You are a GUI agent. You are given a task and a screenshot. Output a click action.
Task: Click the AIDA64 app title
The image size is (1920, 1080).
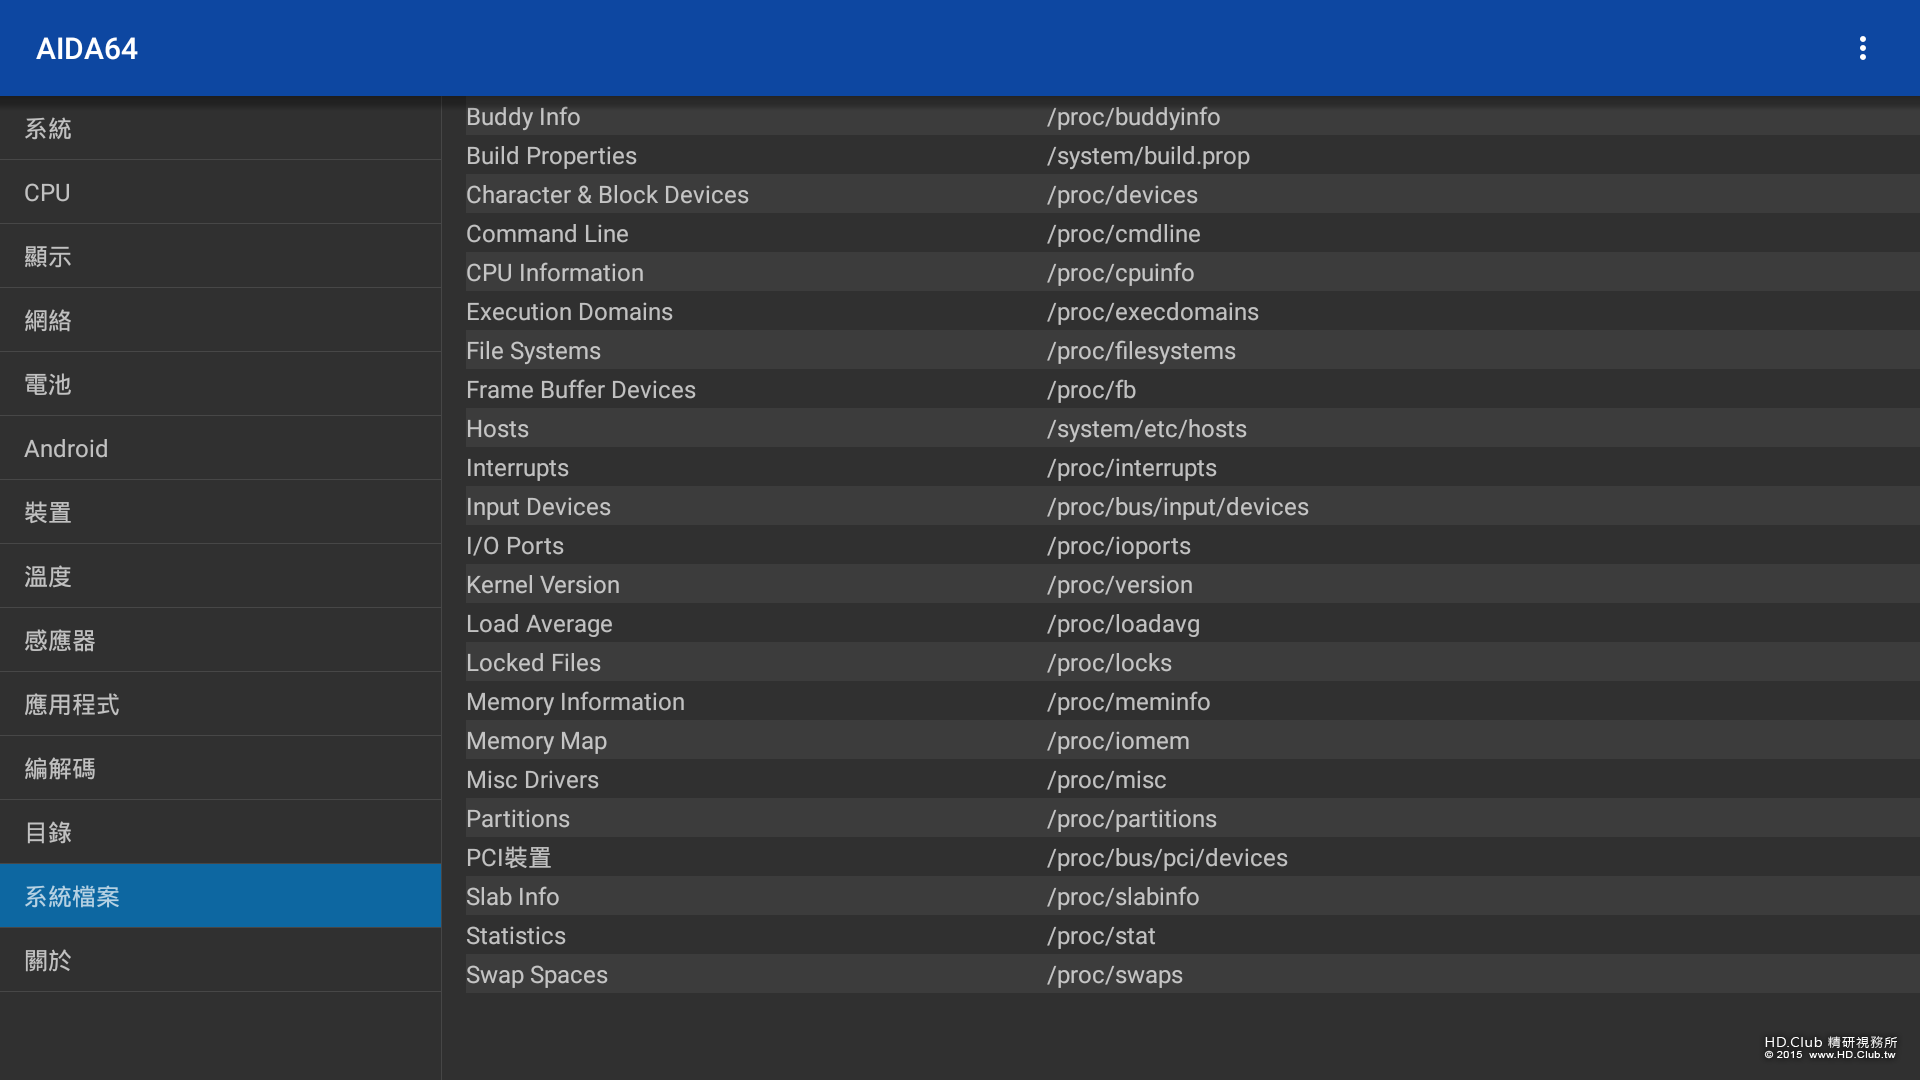pos(87,48)
